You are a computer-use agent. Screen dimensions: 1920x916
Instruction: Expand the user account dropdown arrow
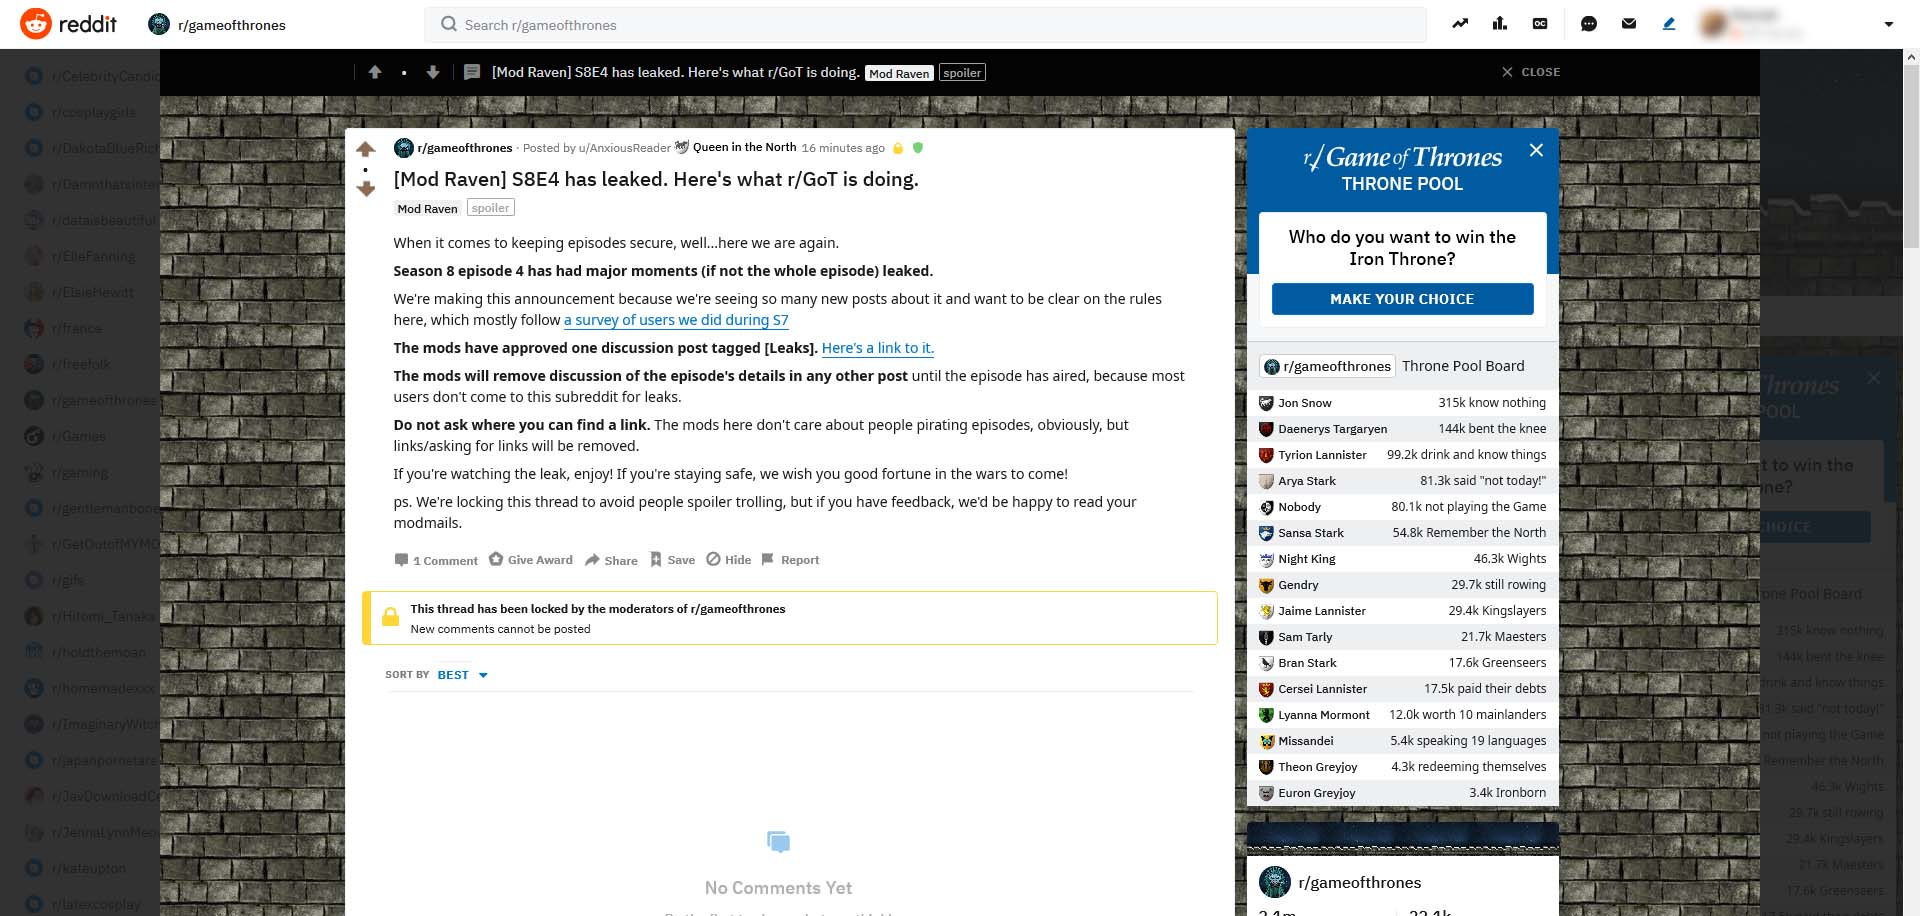(x=1888, y=24)
